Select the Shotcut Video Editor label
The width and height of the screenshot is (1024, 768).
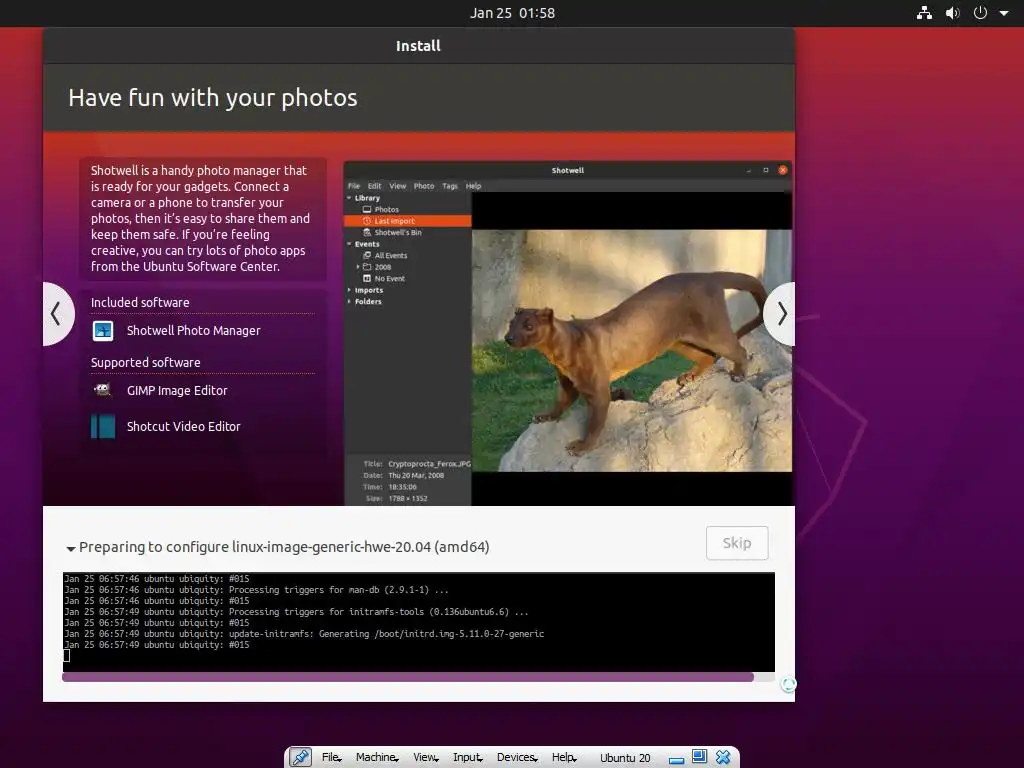184,426
